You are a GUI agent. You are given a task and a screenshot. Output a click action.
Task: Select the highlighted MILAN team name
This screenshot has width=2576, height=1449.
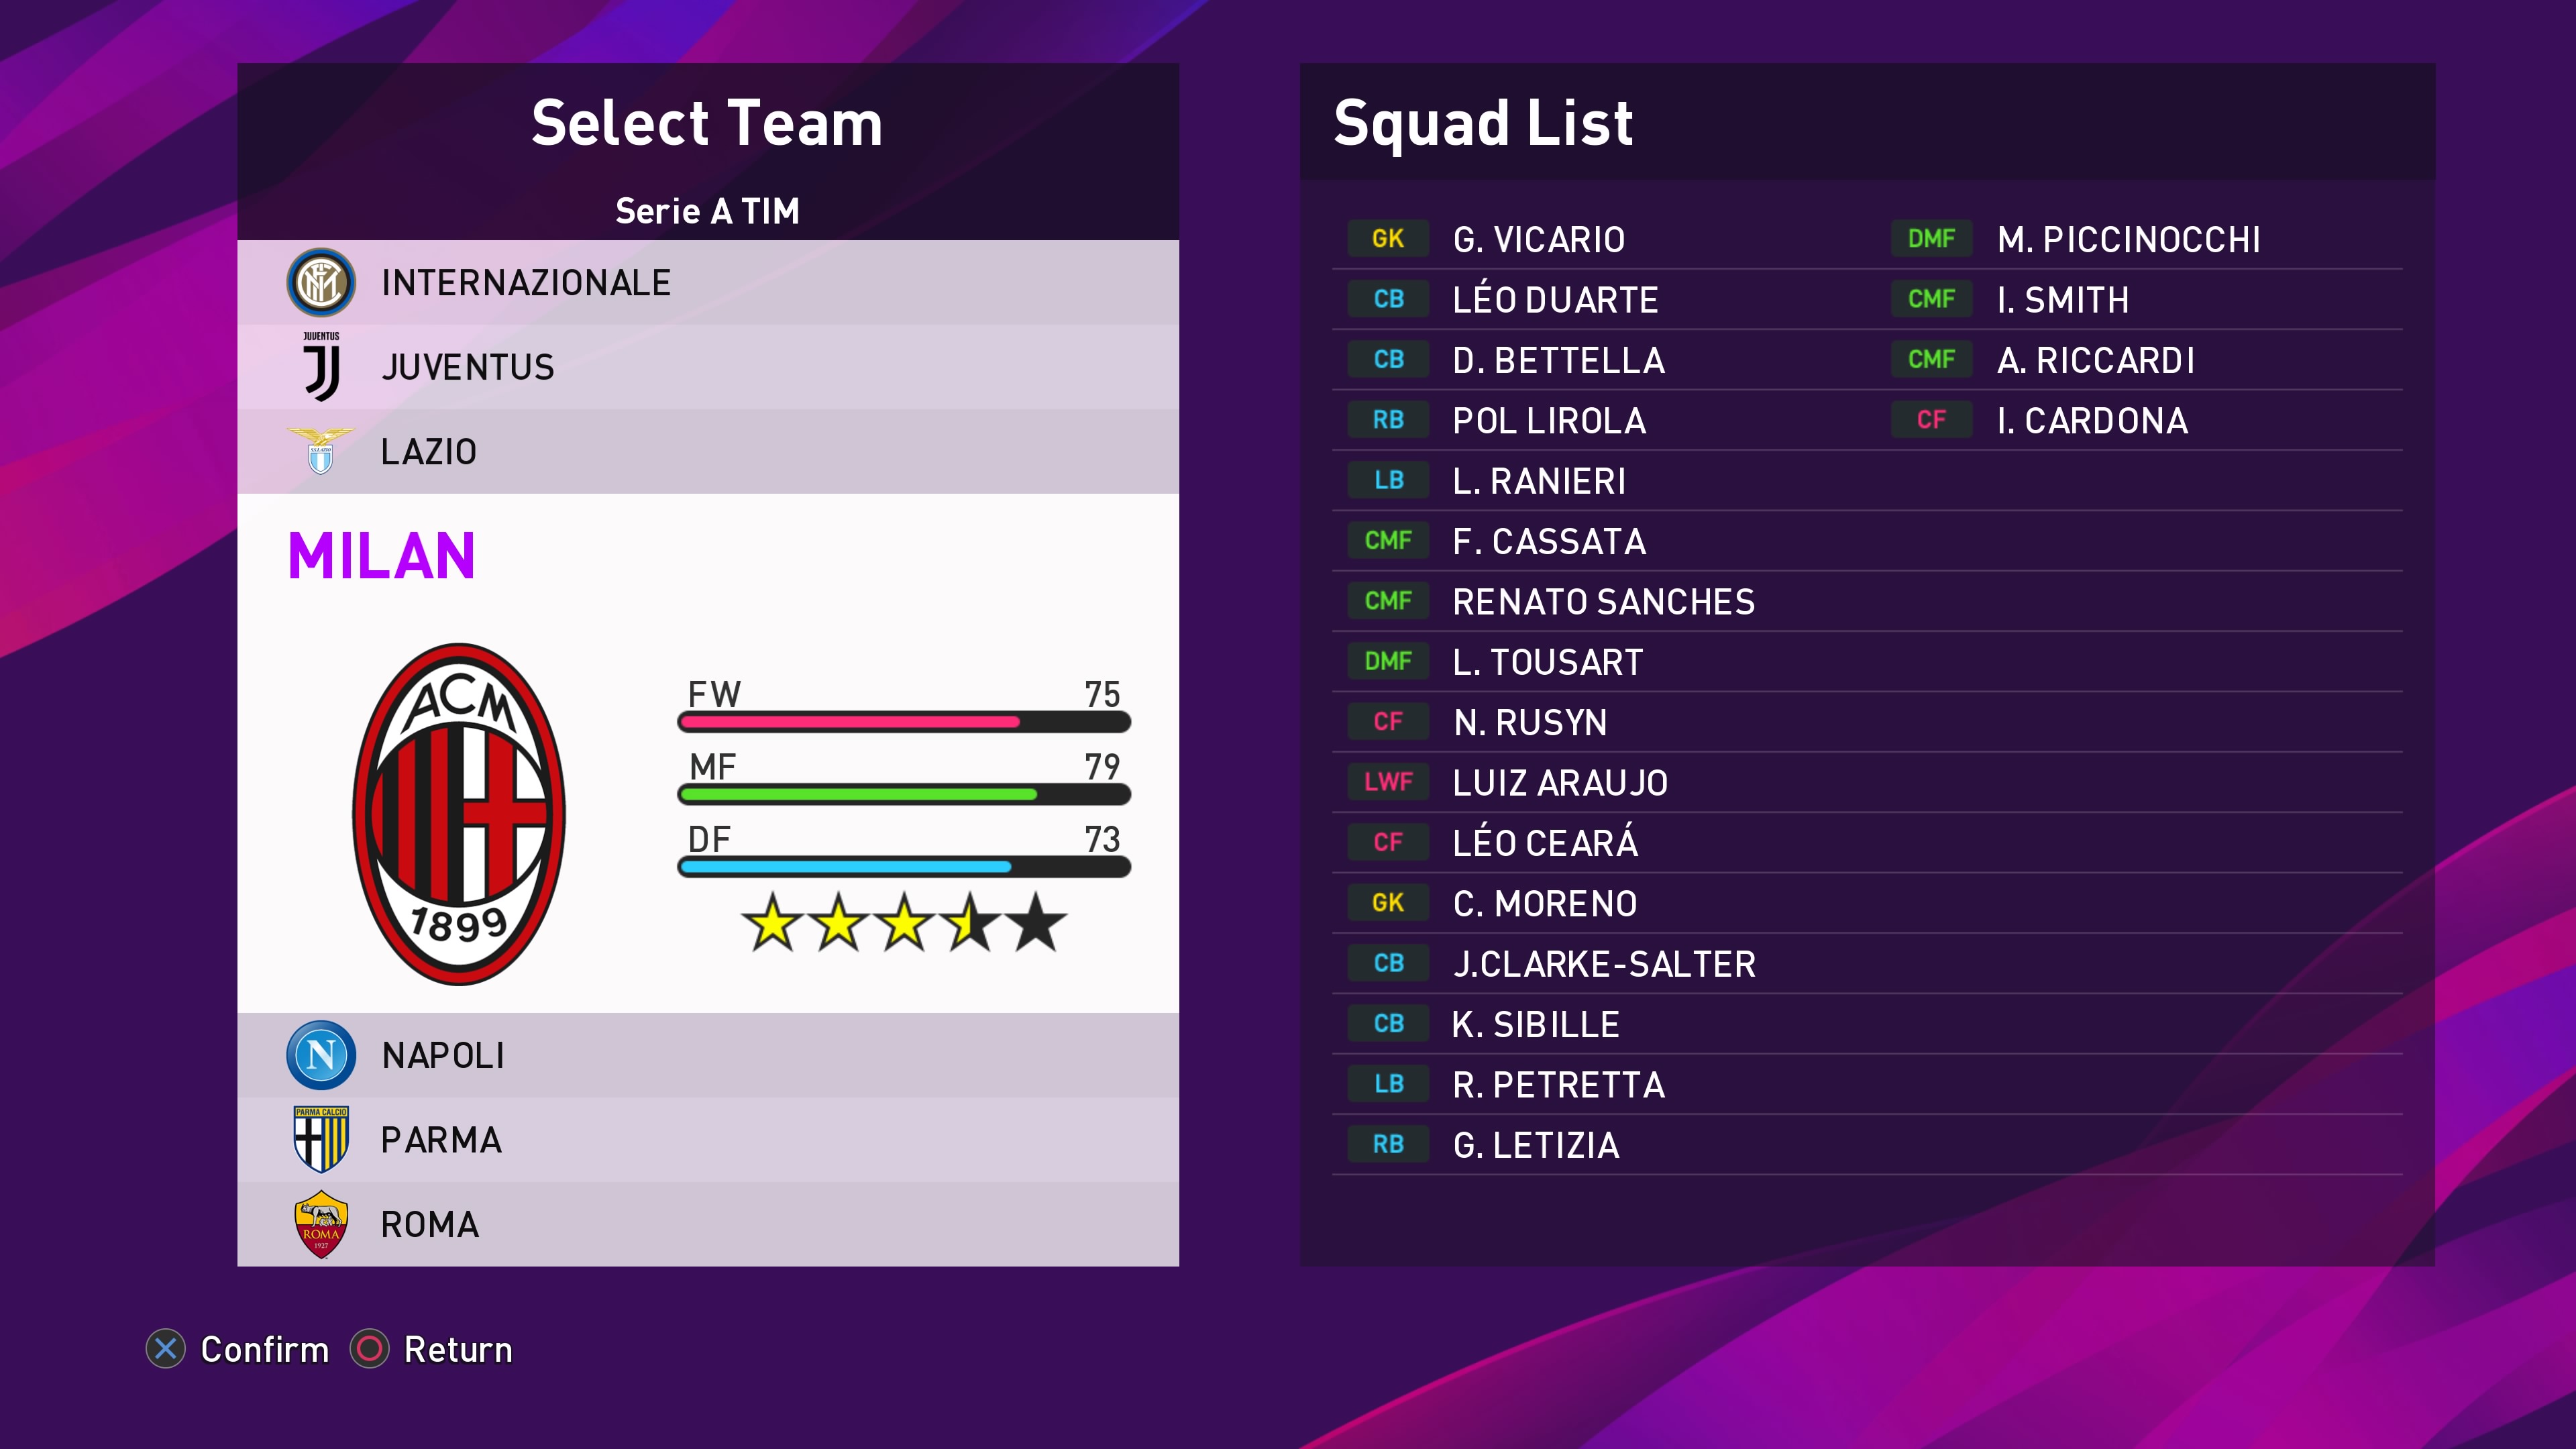pyautogui.click(x=381, y=556)
